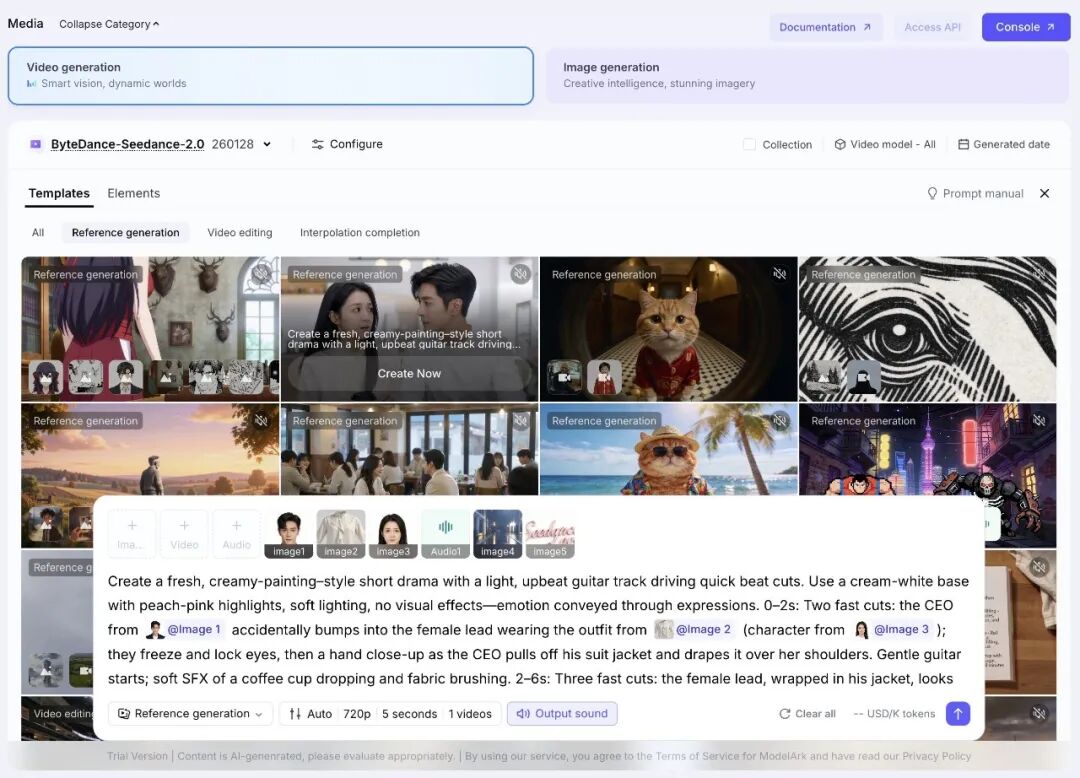Toggle the Output sound option
Viewport: 1080px width, 778px height.
tap(562, 714)
